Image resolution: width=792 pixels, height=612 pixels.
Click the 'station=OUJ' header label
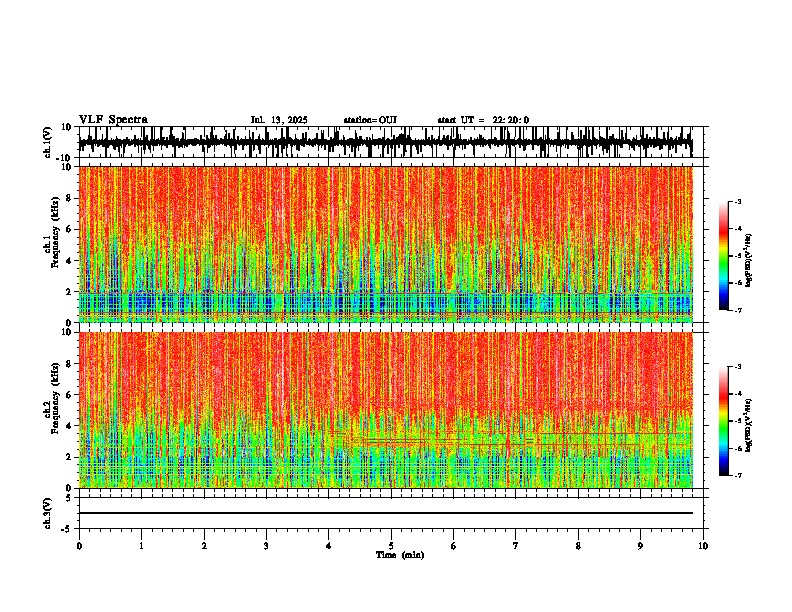point(370,120)
